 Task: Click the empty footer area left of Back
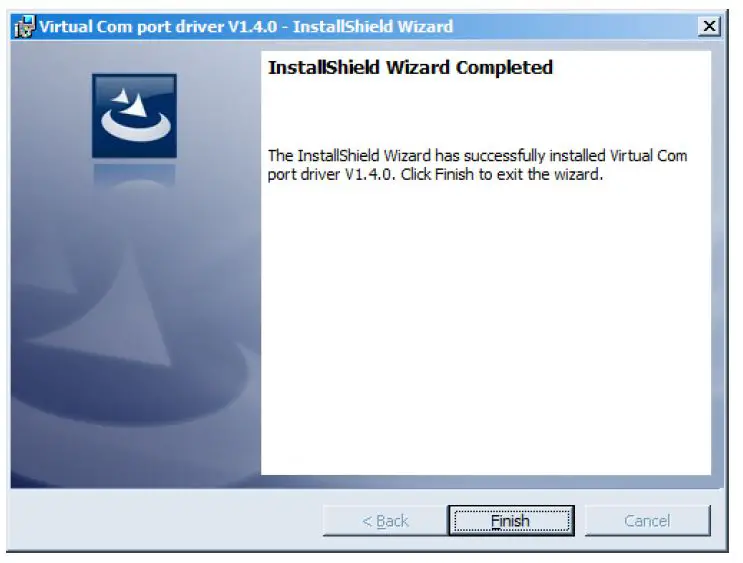pos(166,520)
